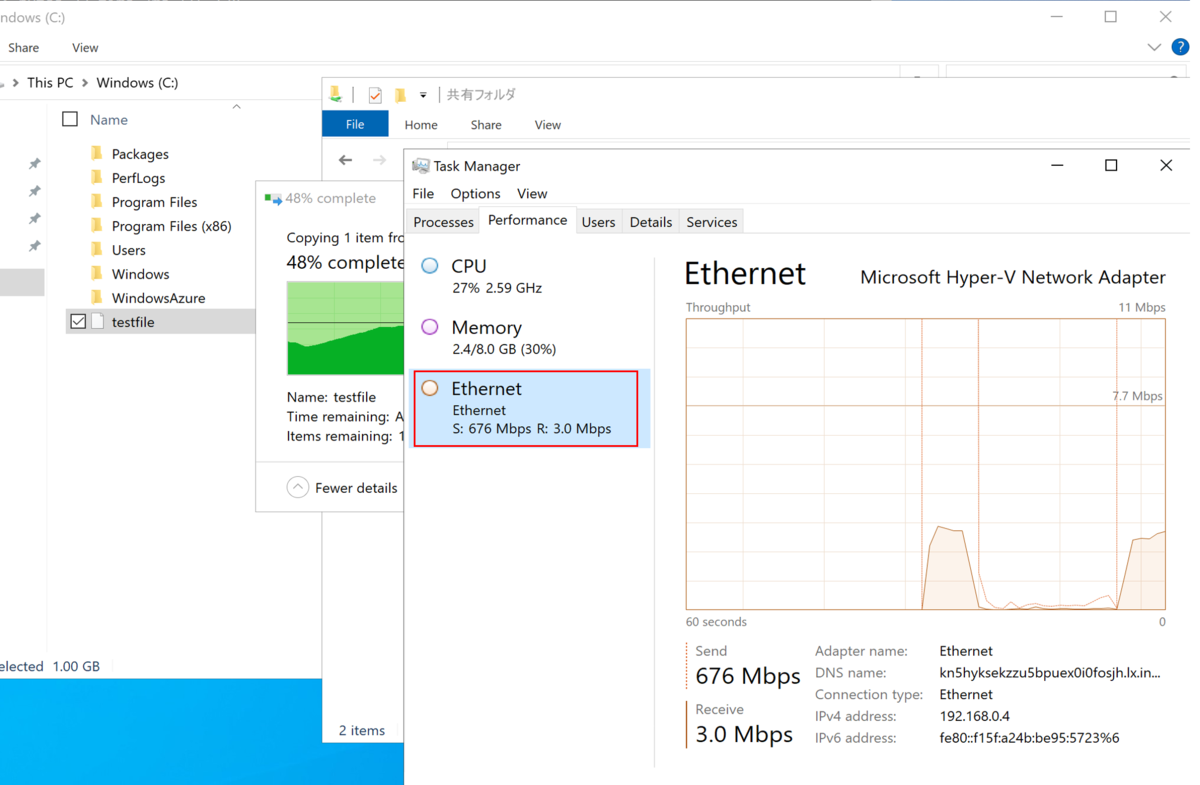This screenshot has height=785, width=1200.
Task: Click the IPv6 address value
Action: coord(1029,738)
